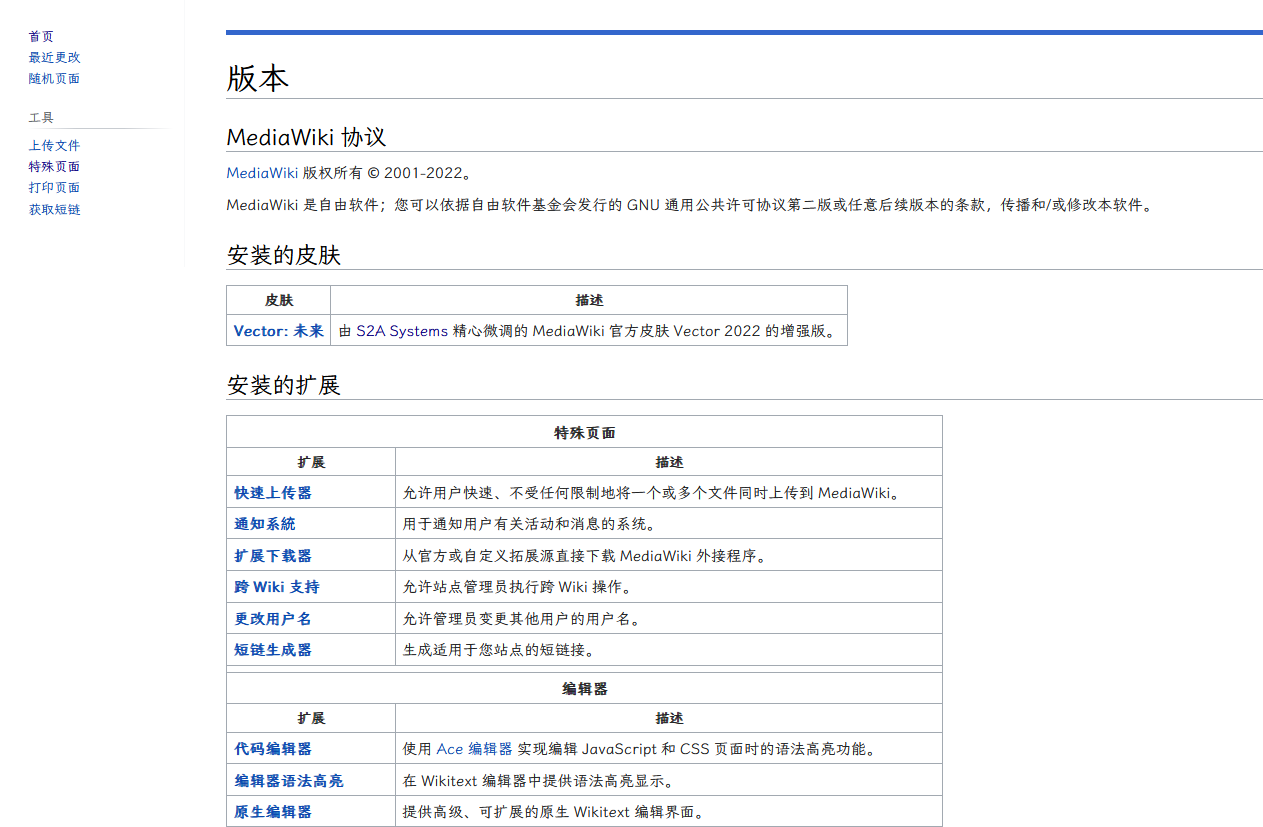The height and width of the screenshot is (827, 1263).
Task: Click the 编辑器语法高亮 extension link
Action: click(289, 780)
